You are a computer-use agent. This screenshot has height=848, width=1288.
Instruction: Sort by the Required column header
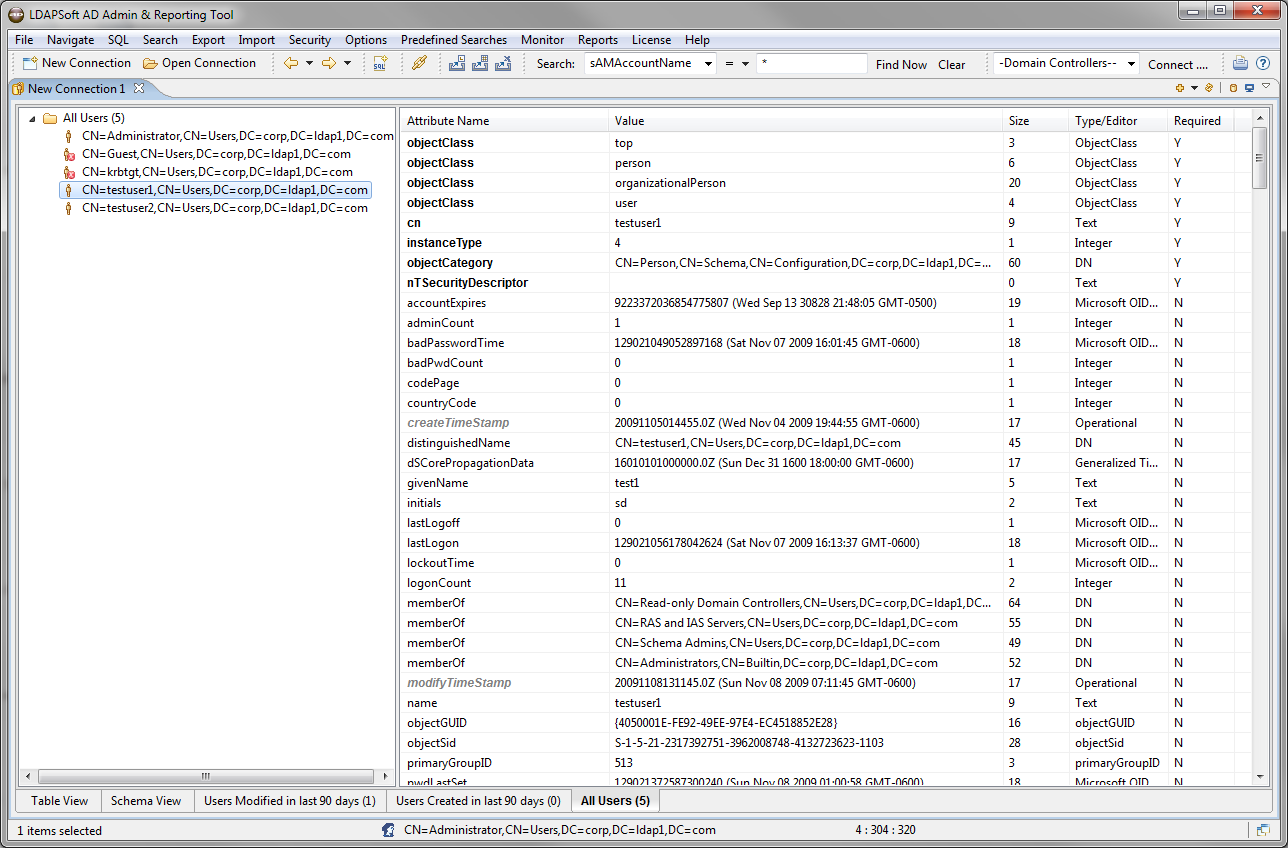point(1200,121)
